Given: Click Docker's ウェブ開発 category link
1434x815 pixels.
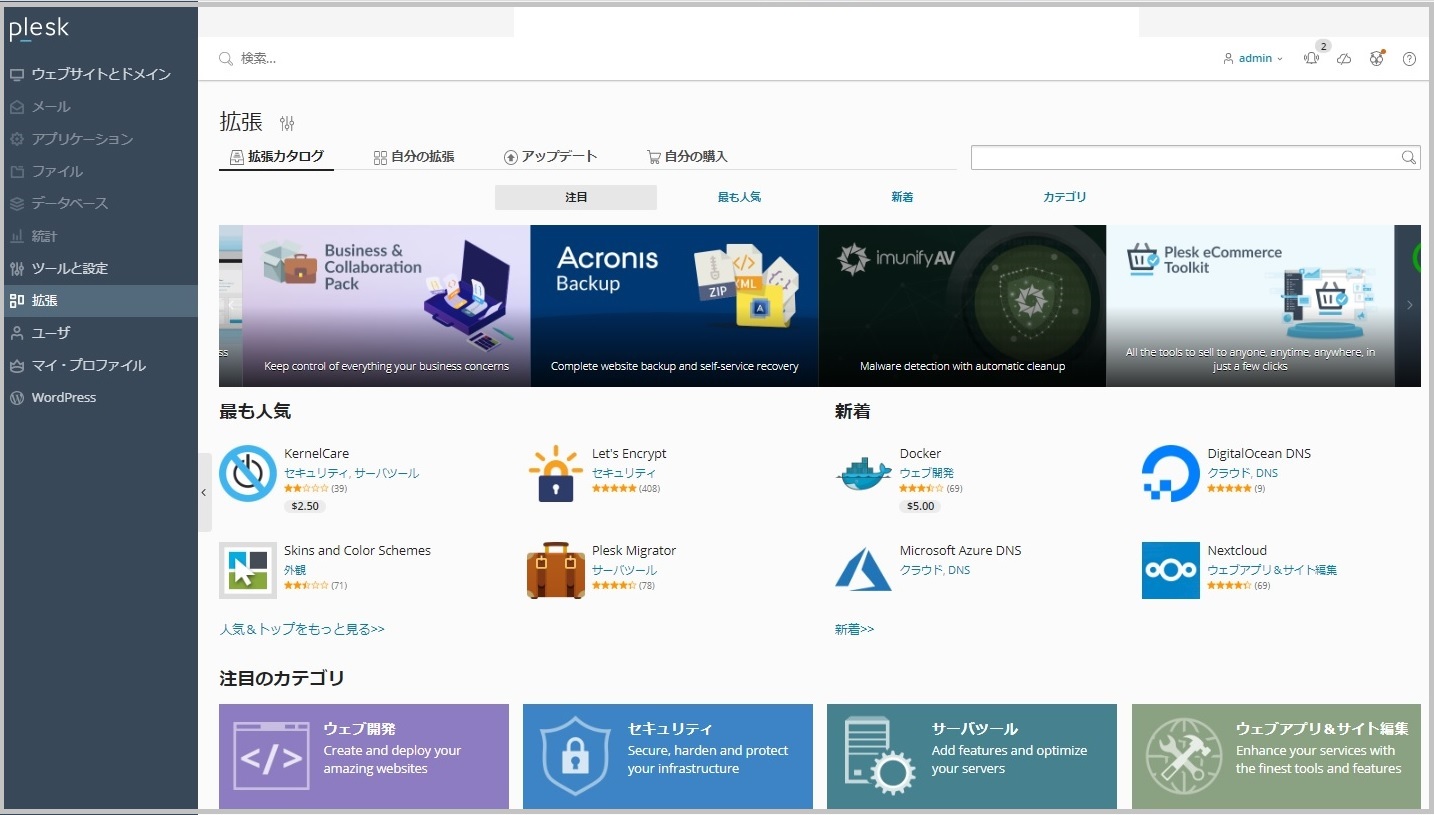Looking at the screenshot, I should point(927,473).
